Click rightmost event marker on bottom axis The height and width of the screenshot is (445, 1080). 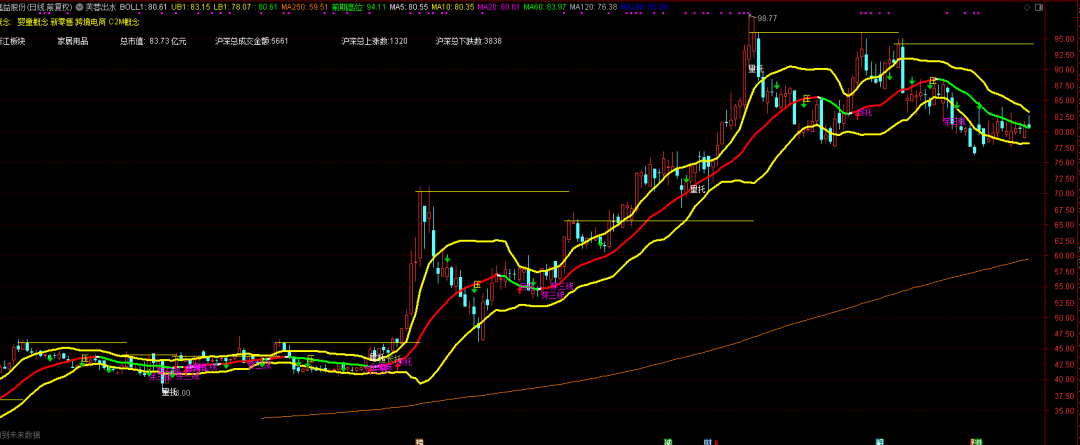point(976,441)
